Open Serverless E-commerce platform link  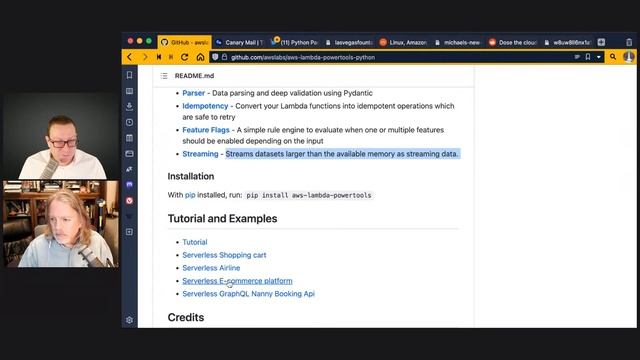237,281
